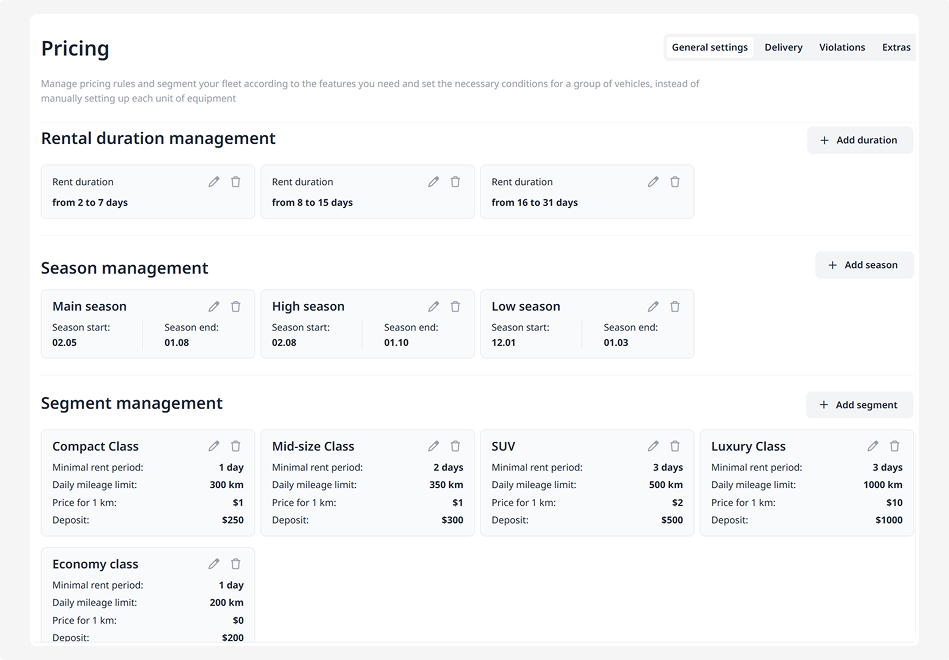Viewport: 949px width, 660px height.
Task: Edit the SUV segment
Action: pyautogui.click(x=653, y=447)
